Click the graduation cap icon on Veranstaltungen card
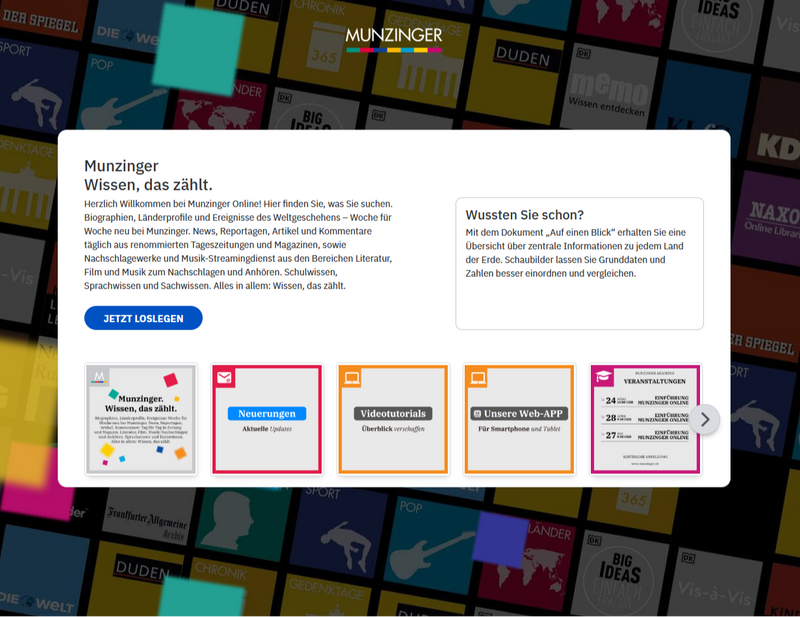The width and height of the screenshot is (800, 617). pyautogui.click(x=603, y=377)
